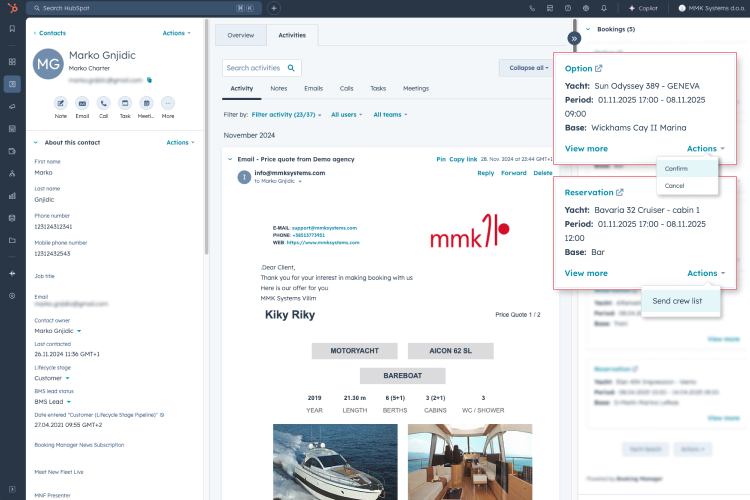Open the notifications bell
This screenshot has width=750, height=500.
[x=604, y=8]
